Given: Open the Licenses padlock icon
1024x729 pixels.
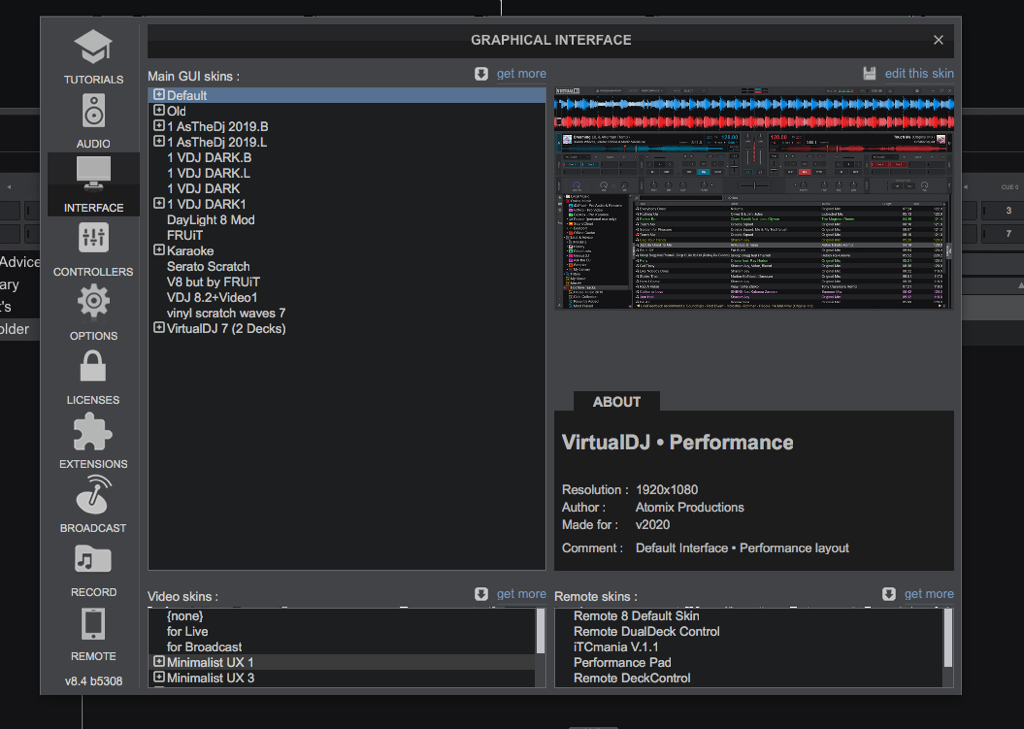Looking at the screenshot, I should point(93,366).
